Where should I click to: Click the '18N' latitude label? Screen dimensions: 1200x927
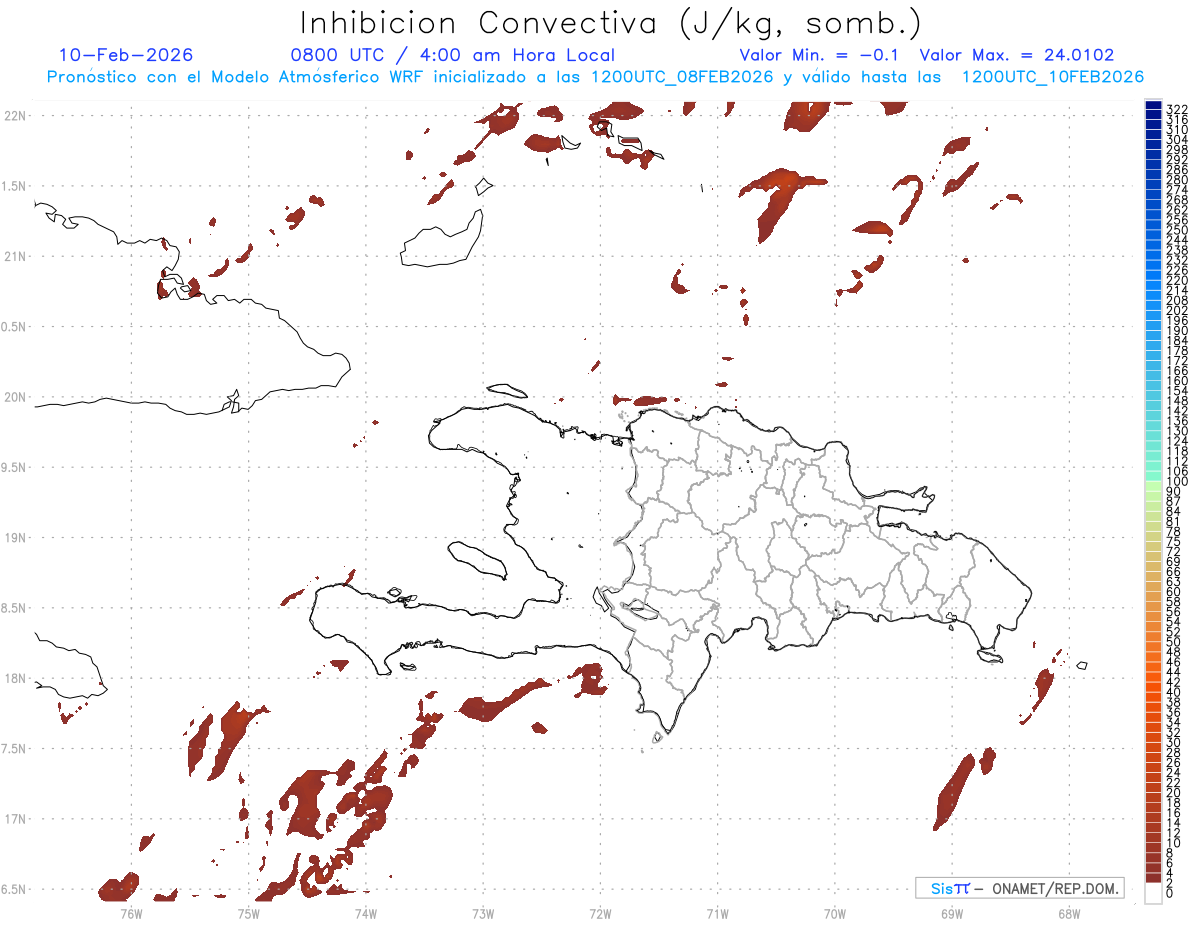(15, 678)
